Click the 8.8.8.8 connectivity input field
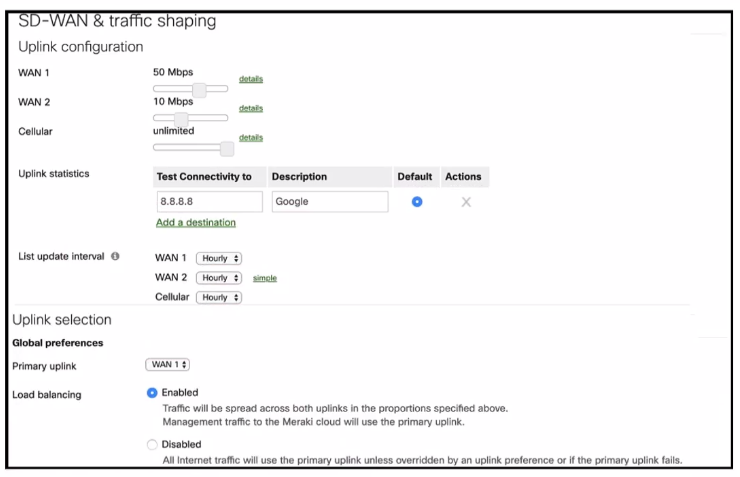 (x=209, y=202)
